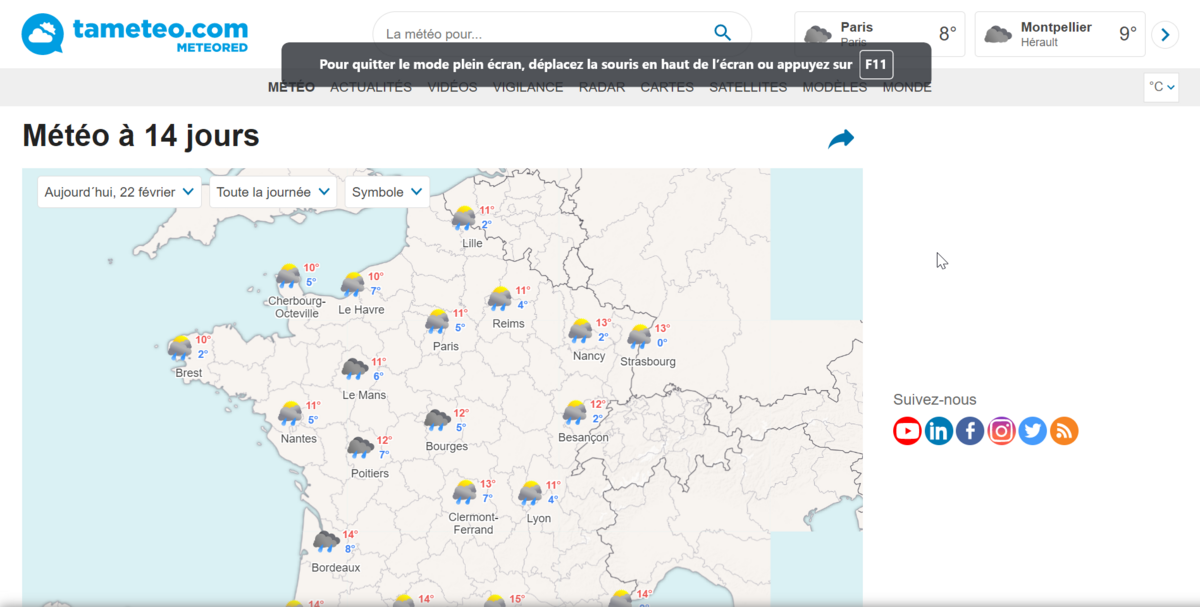Click the weather icon above Clermont-Ferrand

pyautogui.click(x=465, y=491)
